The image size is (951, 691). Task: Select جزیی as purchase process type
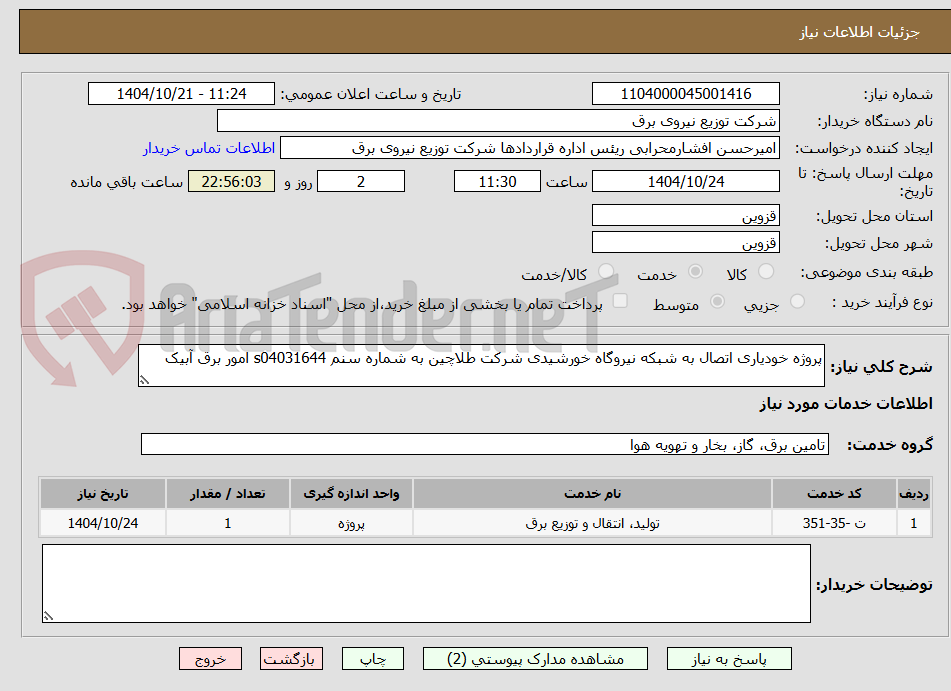(797, 301)
